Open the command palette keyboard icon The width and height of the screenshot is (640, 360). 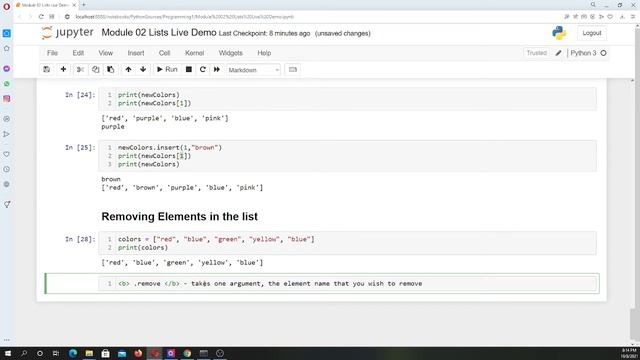click(293, 69)
